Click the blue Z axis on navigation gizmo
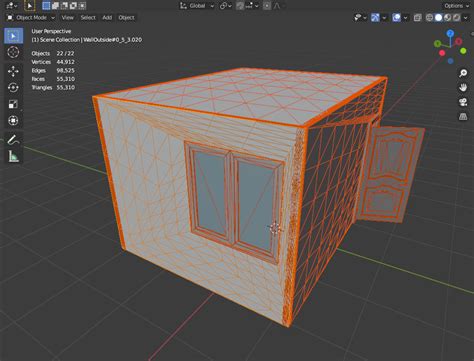474x361 pixels. 450,33
